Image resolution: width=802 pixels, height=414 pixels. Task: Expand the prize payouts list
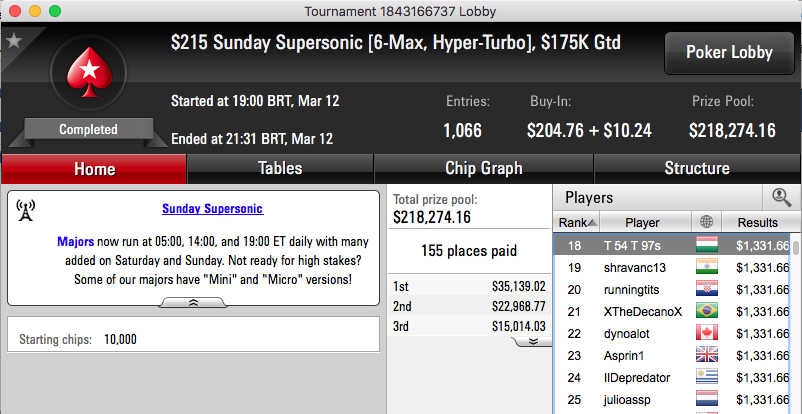pyautogui.click(x=533, y=341)
